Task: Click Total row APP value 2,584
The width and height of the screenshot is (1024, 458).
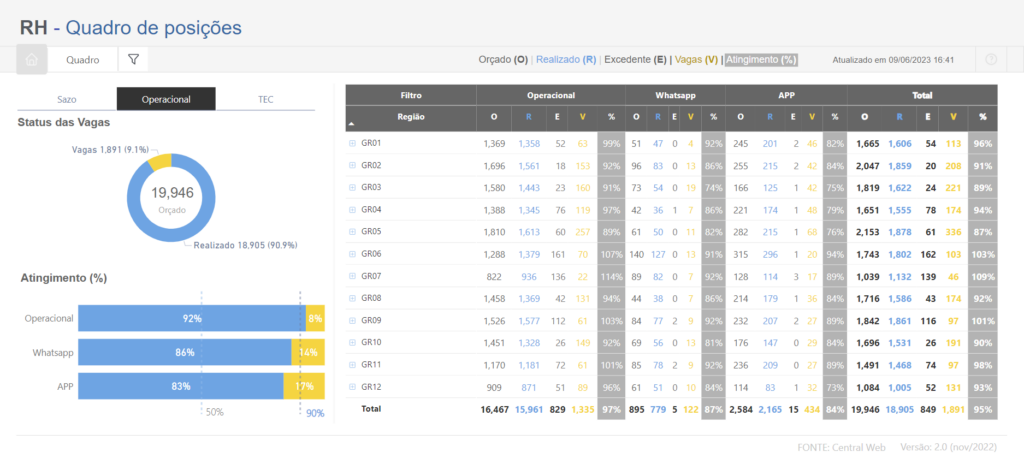Action: tap(741, 410)
